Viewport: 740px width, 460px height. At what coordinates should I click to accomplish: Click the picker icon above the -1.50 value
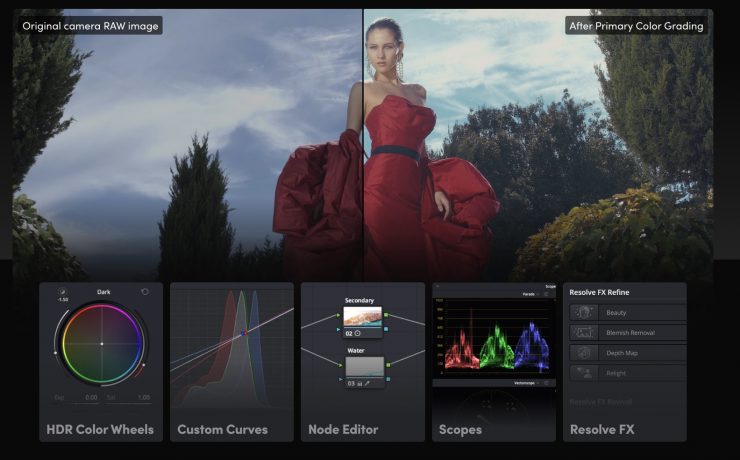(x=62, y=292)
